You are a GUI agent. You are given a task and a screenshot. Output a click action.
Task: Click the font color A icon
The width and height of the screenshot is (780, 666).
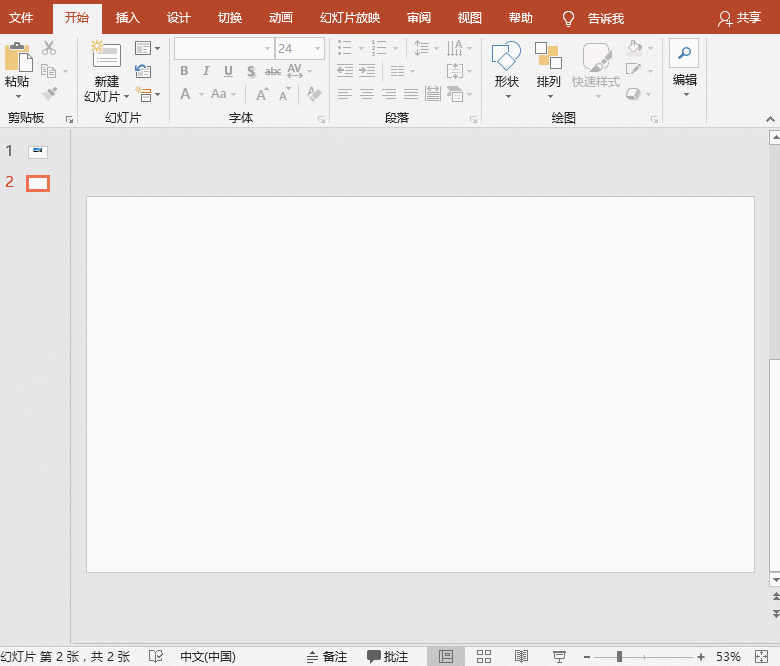click(186, 94)
